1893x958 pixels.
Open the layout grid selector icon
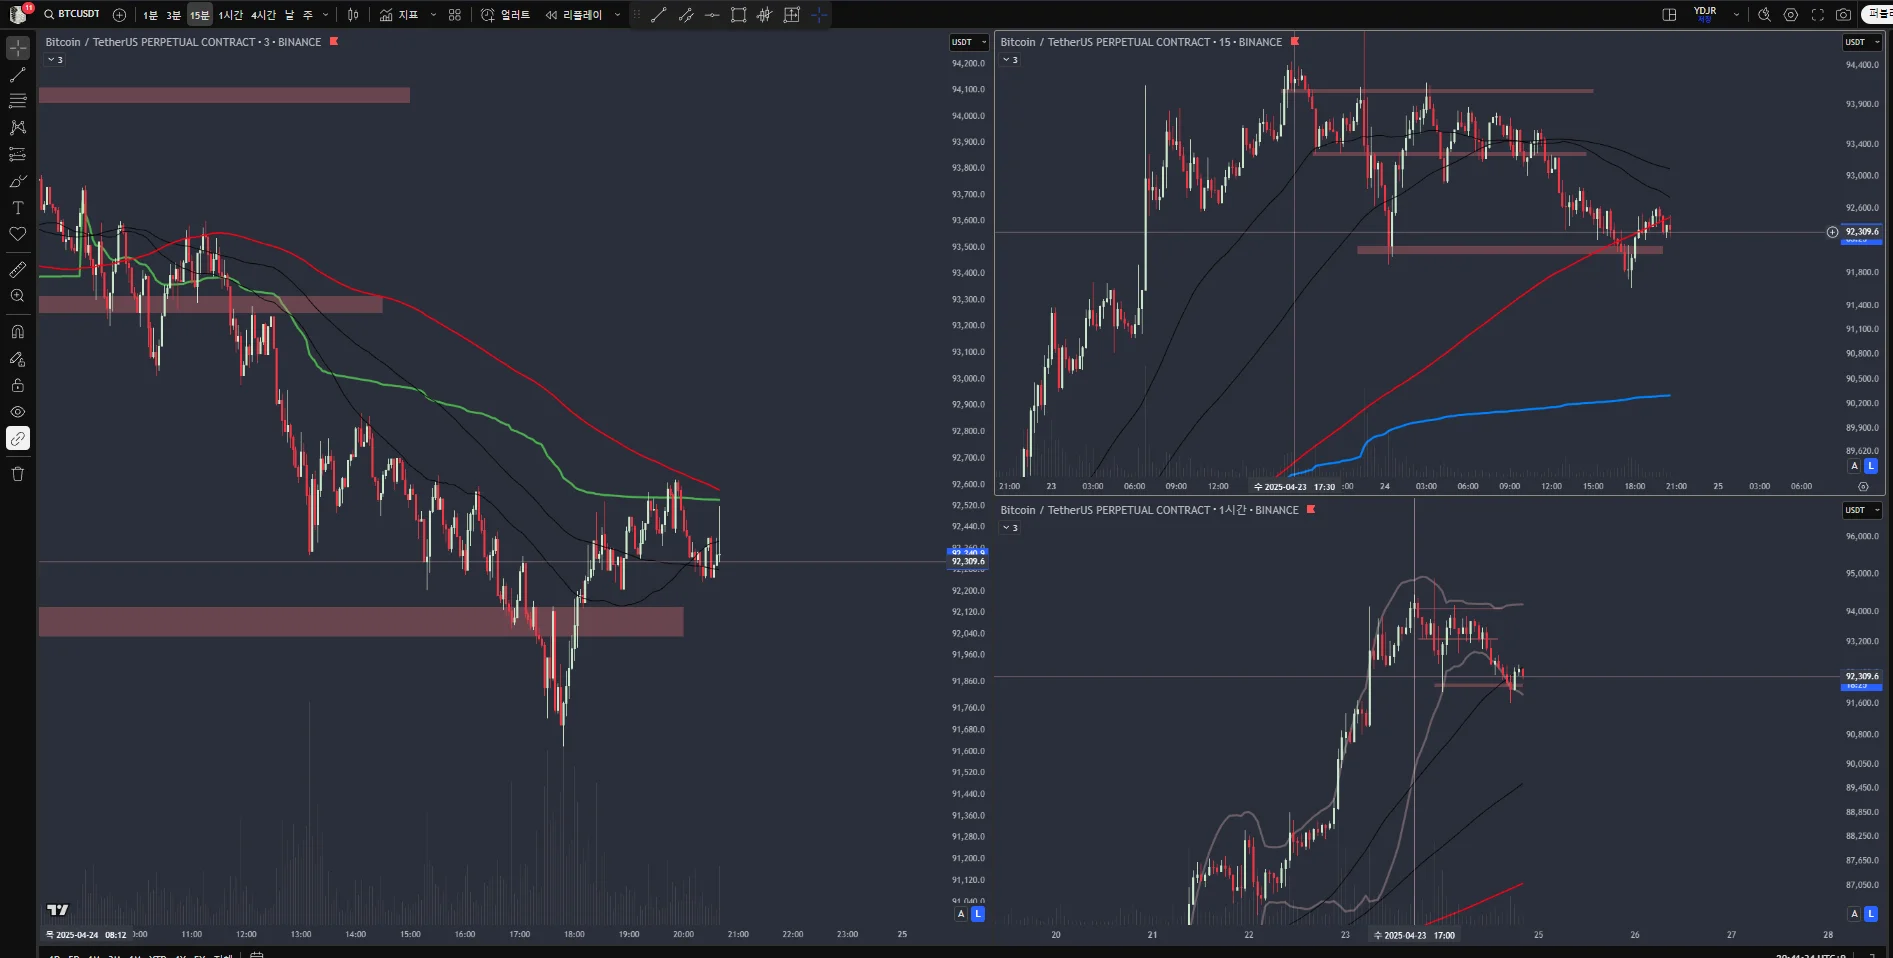tap(1669, 15)
